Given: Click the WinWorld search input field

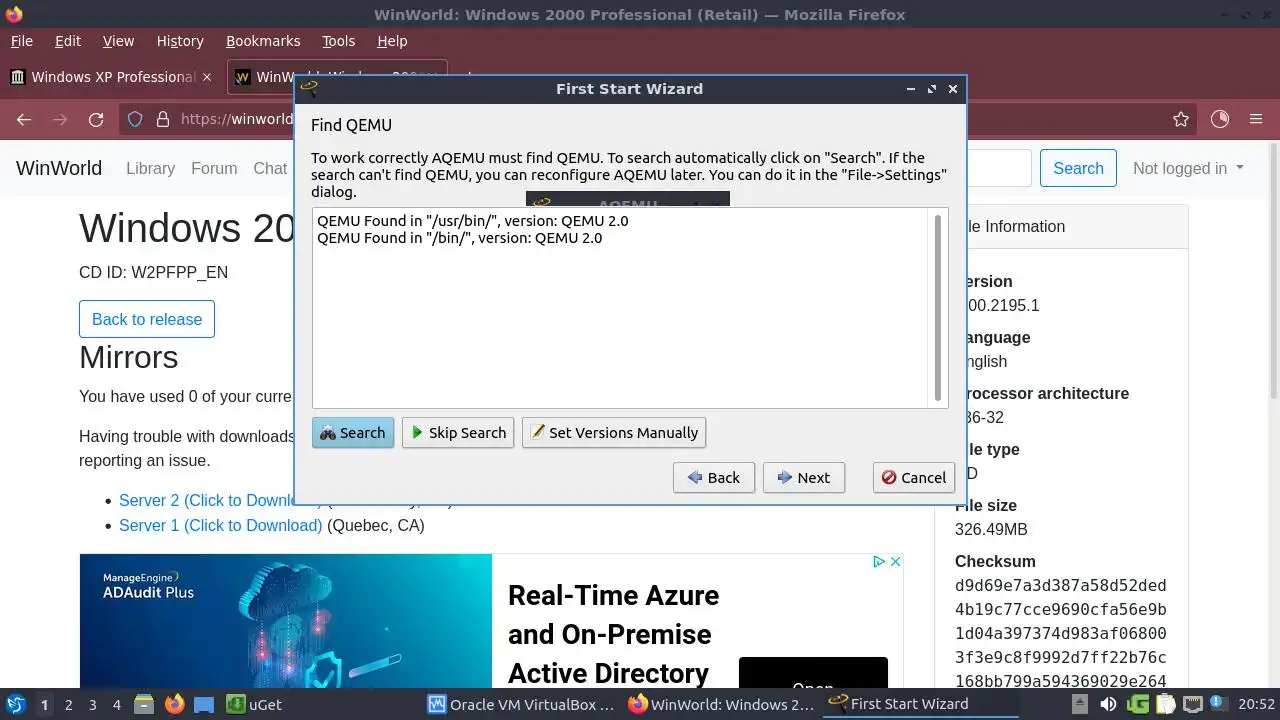Looking at the screenshot, I should (998, 168).
